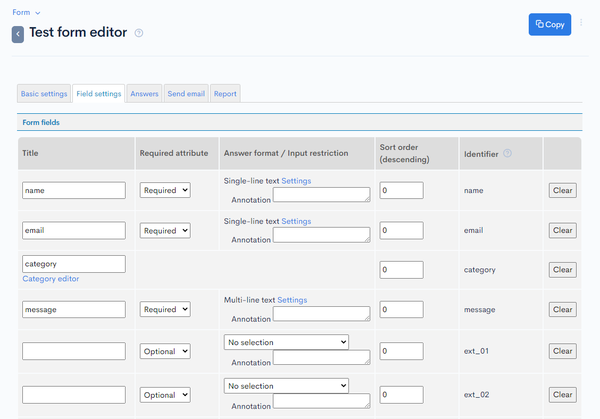Open Optional dropdown in ext_02 row
The image size is (600, 419).
click(165, 395)
